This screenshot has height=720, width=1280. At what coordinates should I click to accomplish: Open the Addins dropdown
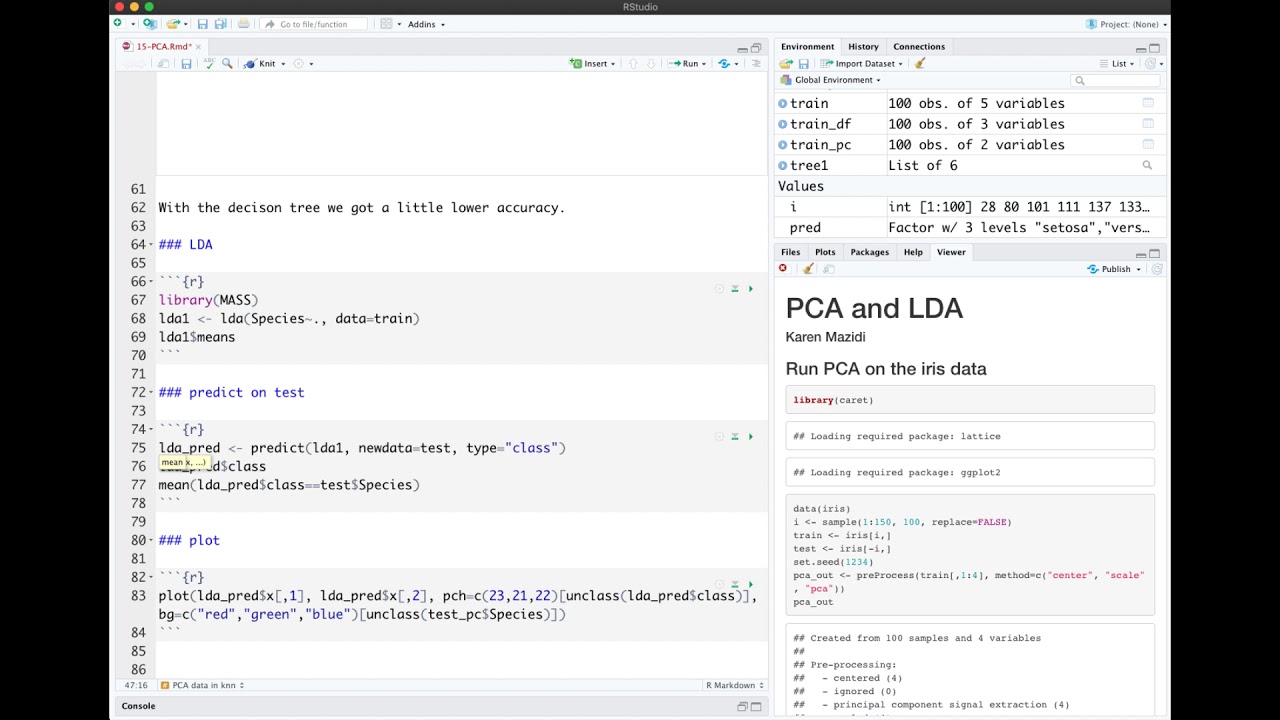click(x=427, y=24)
